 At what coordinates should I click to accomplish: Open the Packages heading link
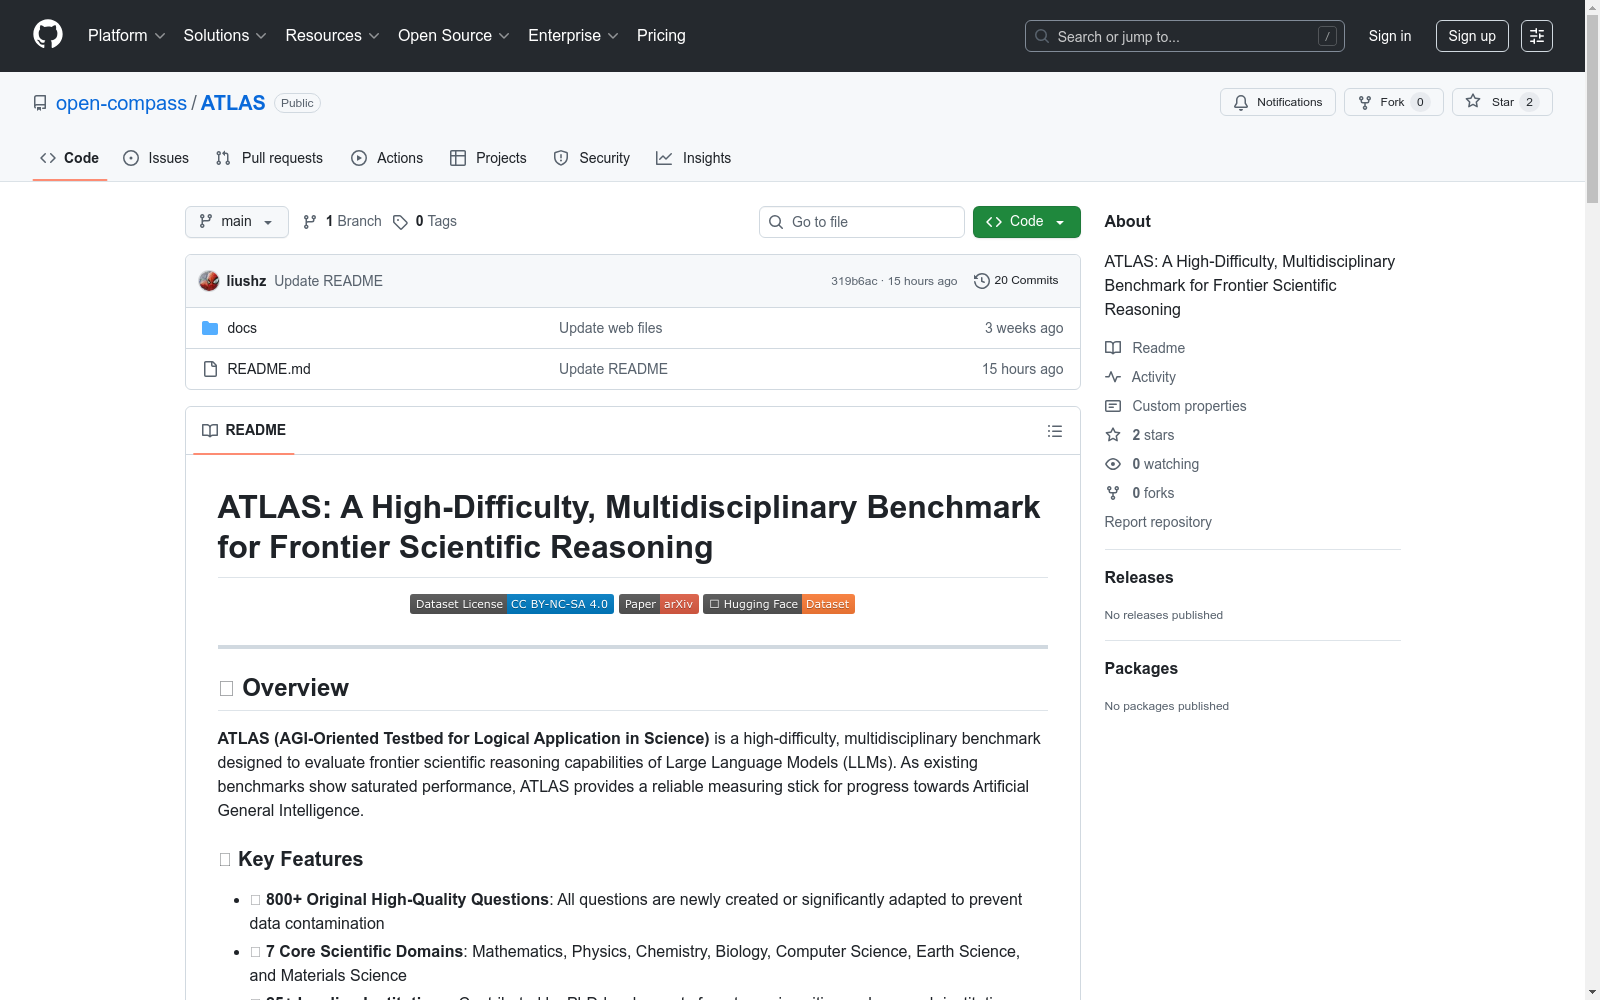(1141, 668)
